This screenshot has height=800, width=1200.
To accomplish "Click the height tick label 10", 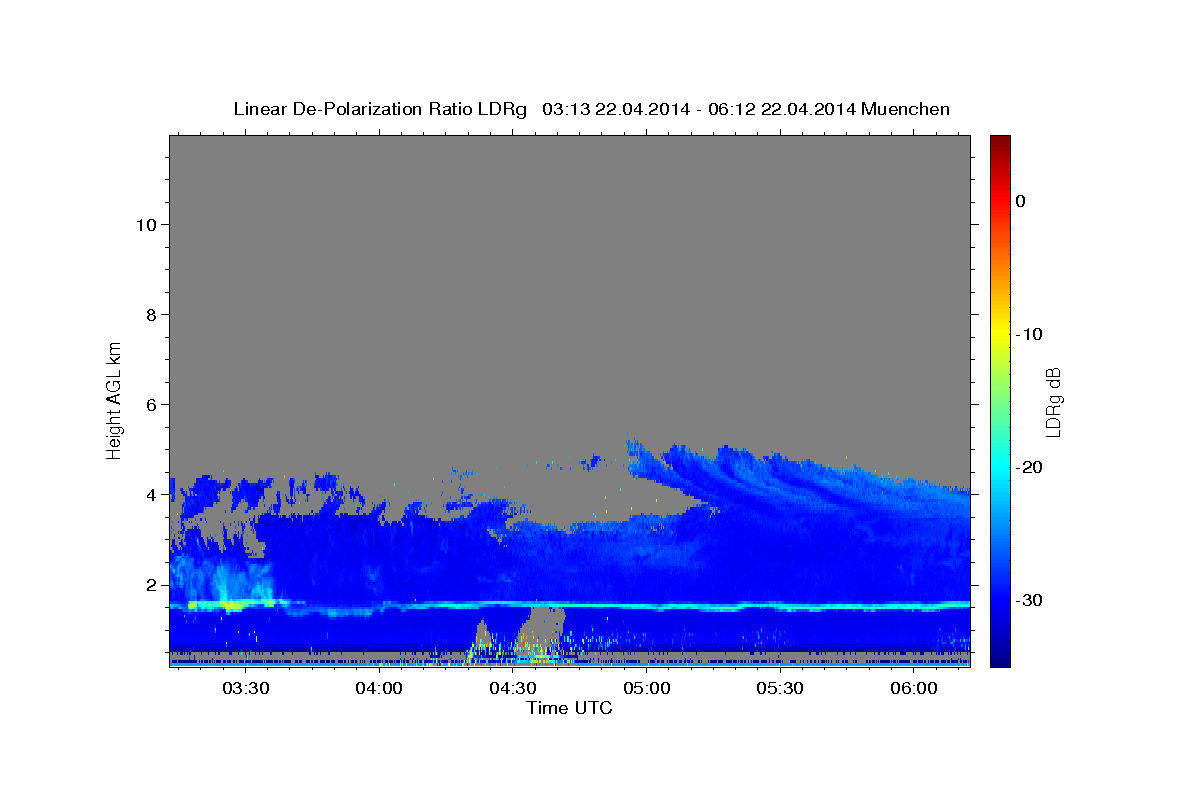I will 145,224.
